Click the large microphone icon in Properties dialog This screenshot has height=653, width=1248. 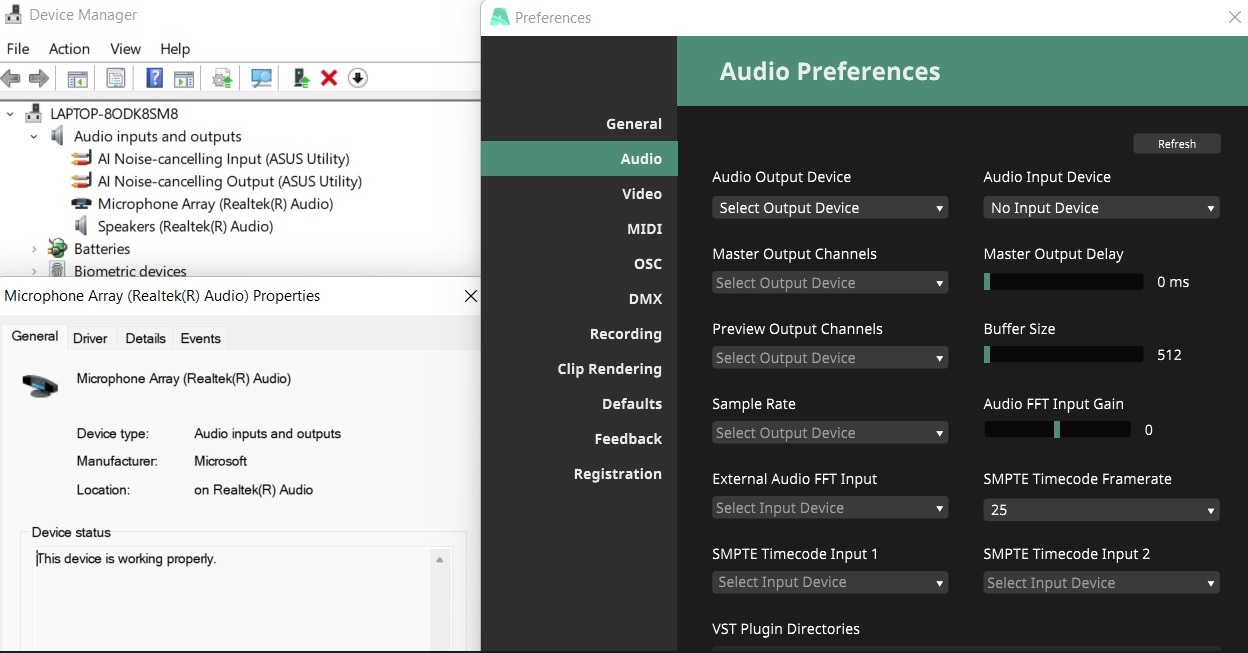coord(40,385)
